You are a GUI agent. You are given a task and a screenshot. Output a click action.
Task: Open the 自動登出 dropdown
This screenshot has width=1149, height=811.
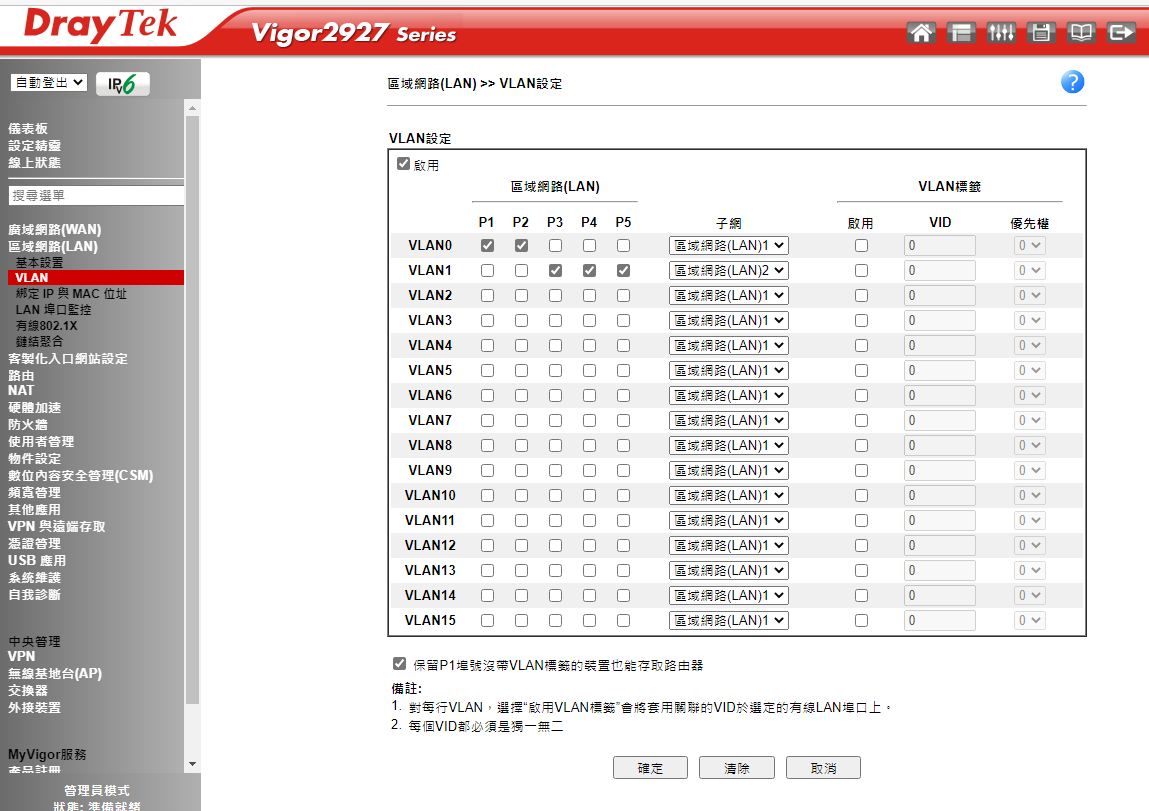tap(50, 83)
